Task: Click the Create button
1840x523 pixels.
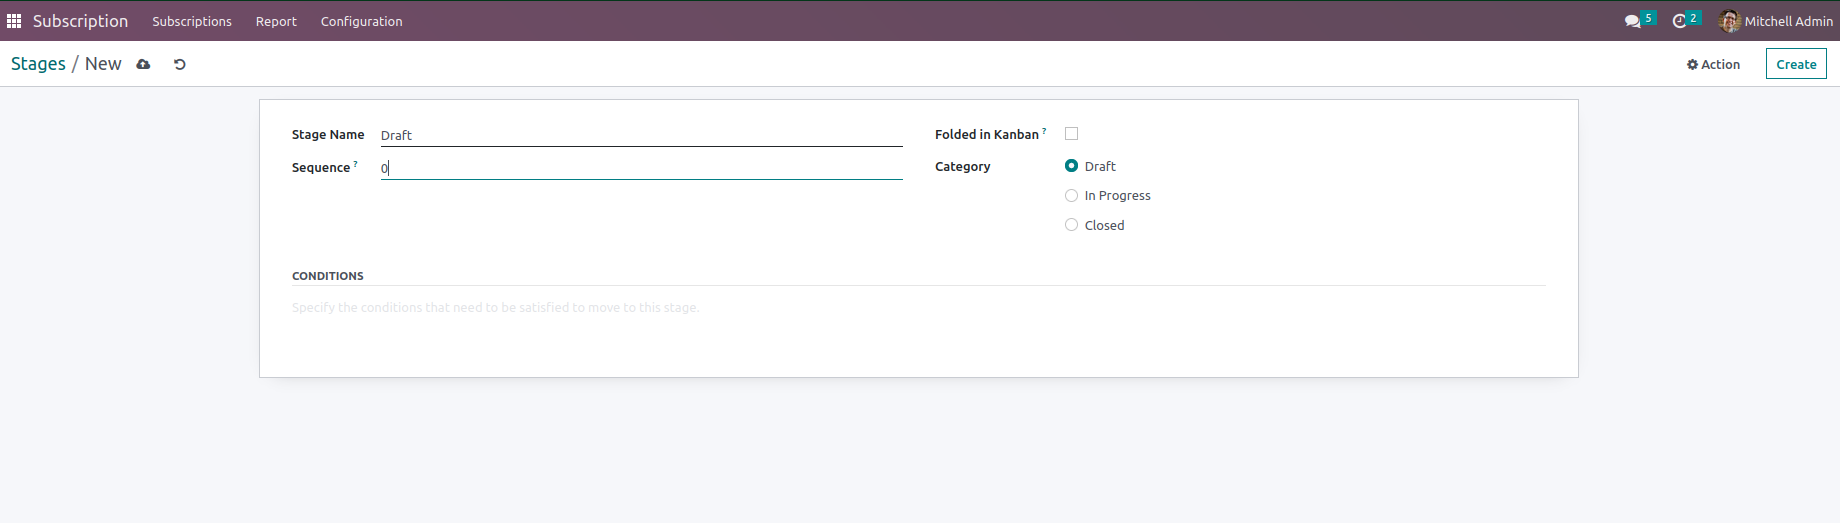Action: [1796, 64]
